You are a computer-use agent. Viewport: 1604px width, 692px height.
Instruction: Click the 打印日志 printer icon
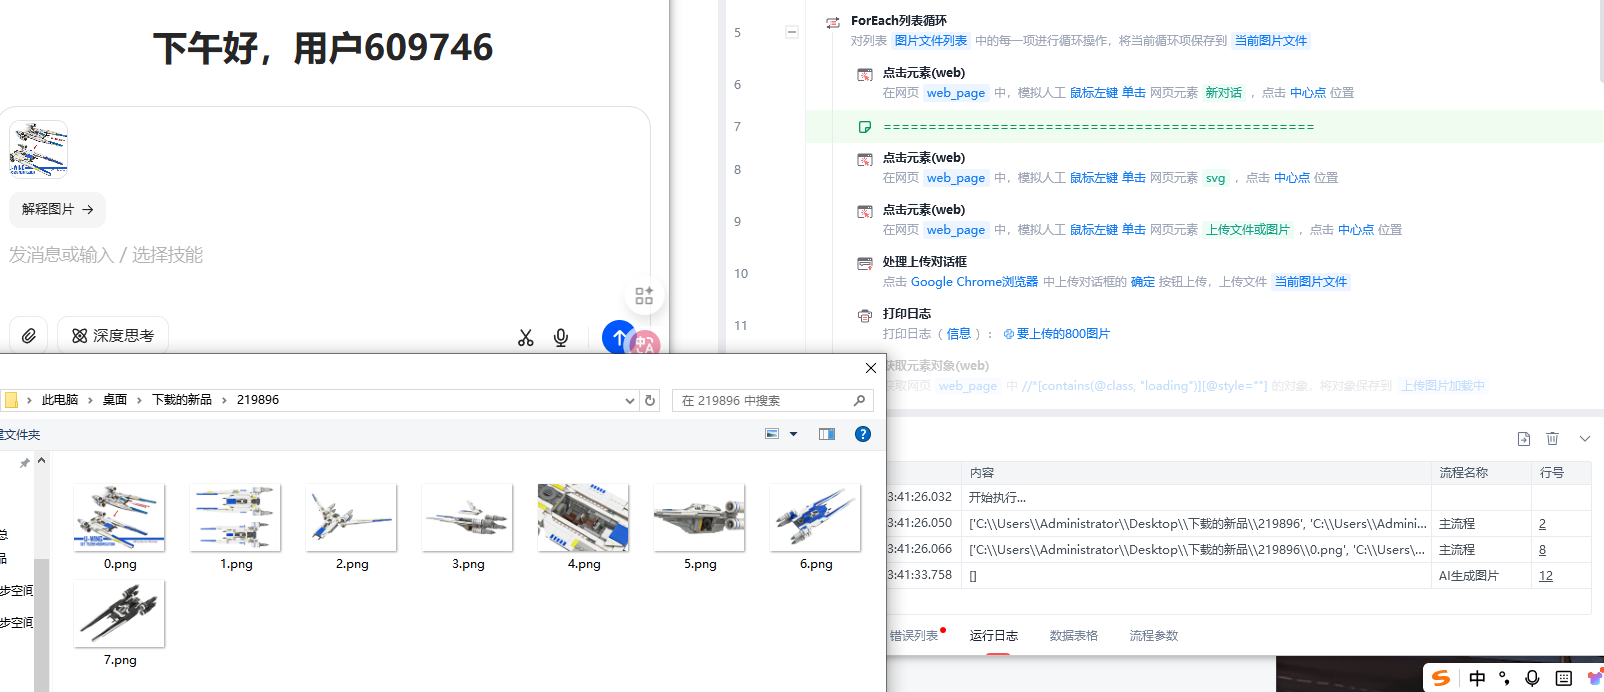click(x=865, y=316)
